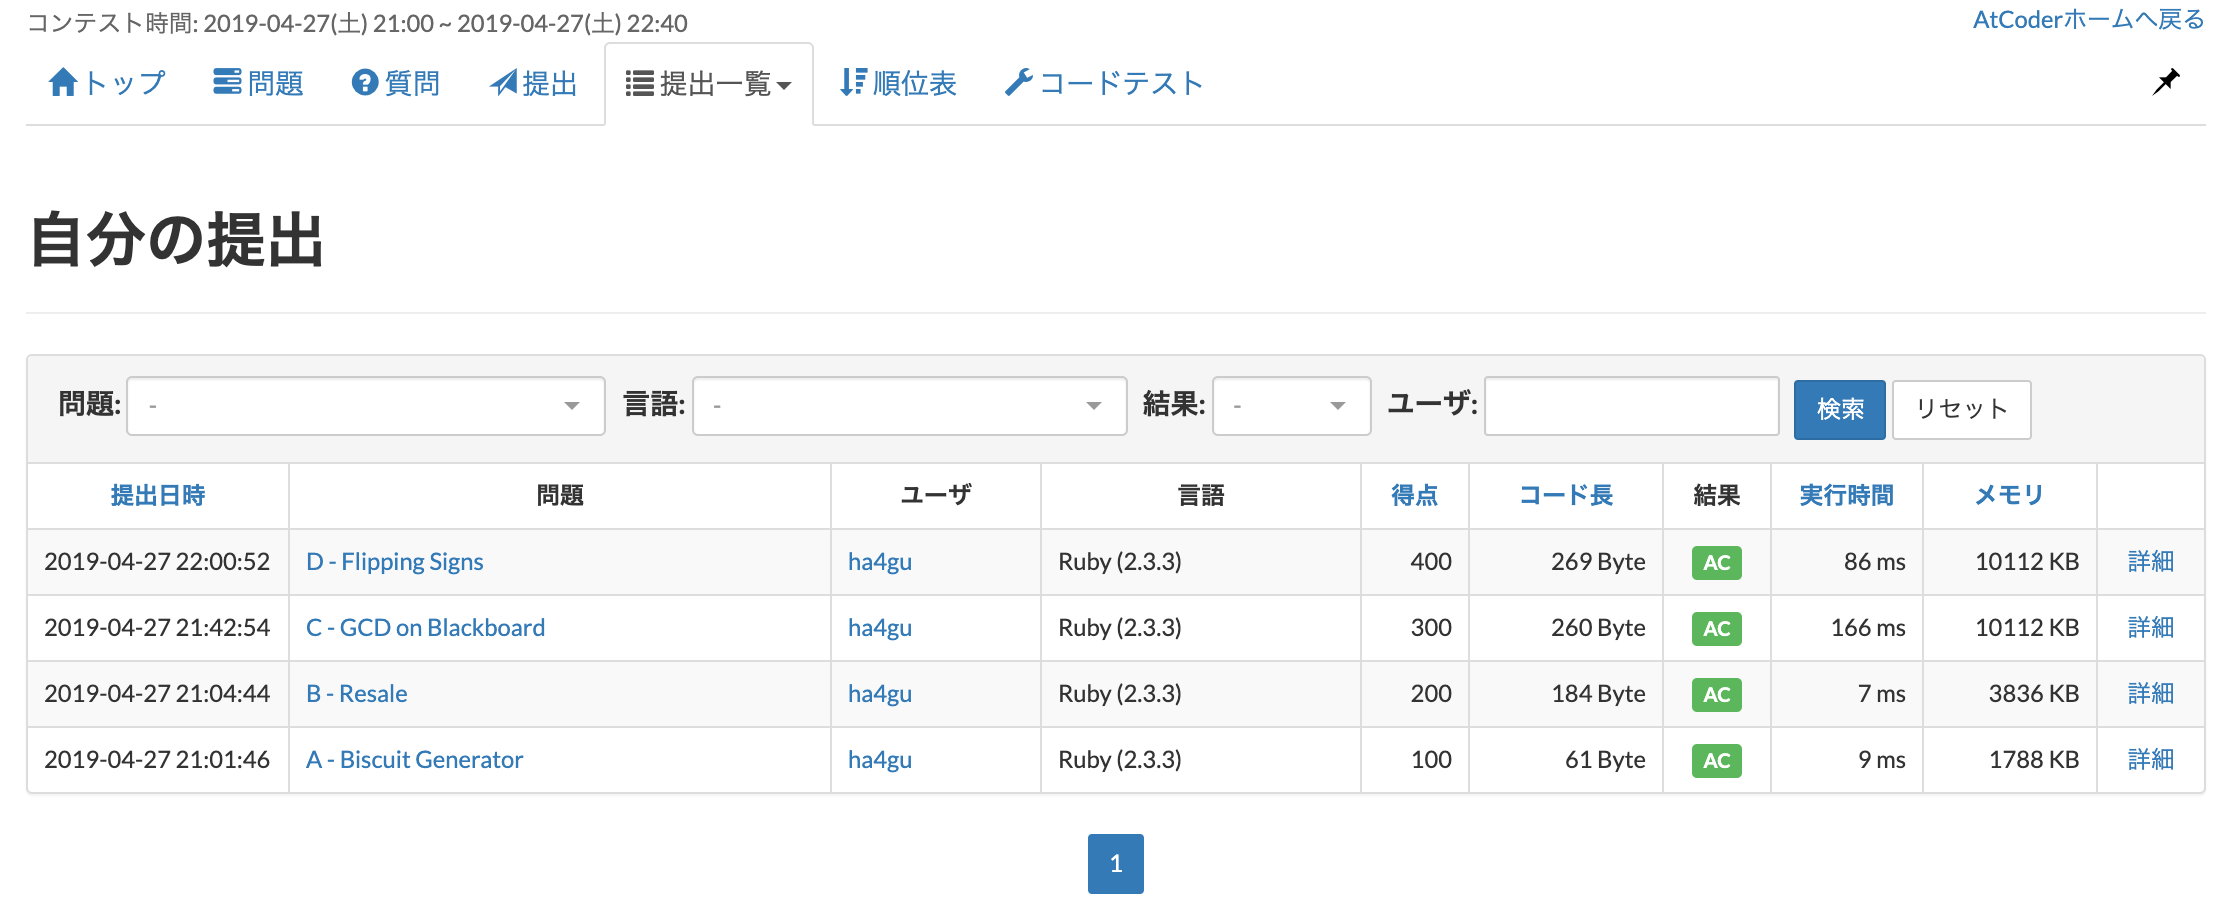
Task: Open problem D - Flipping Signs
Action: point(392,561)
